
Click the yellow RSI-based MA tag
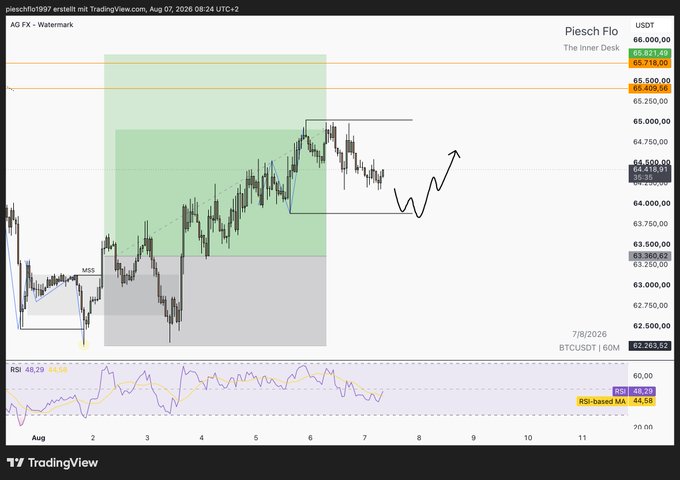[616, 401]
